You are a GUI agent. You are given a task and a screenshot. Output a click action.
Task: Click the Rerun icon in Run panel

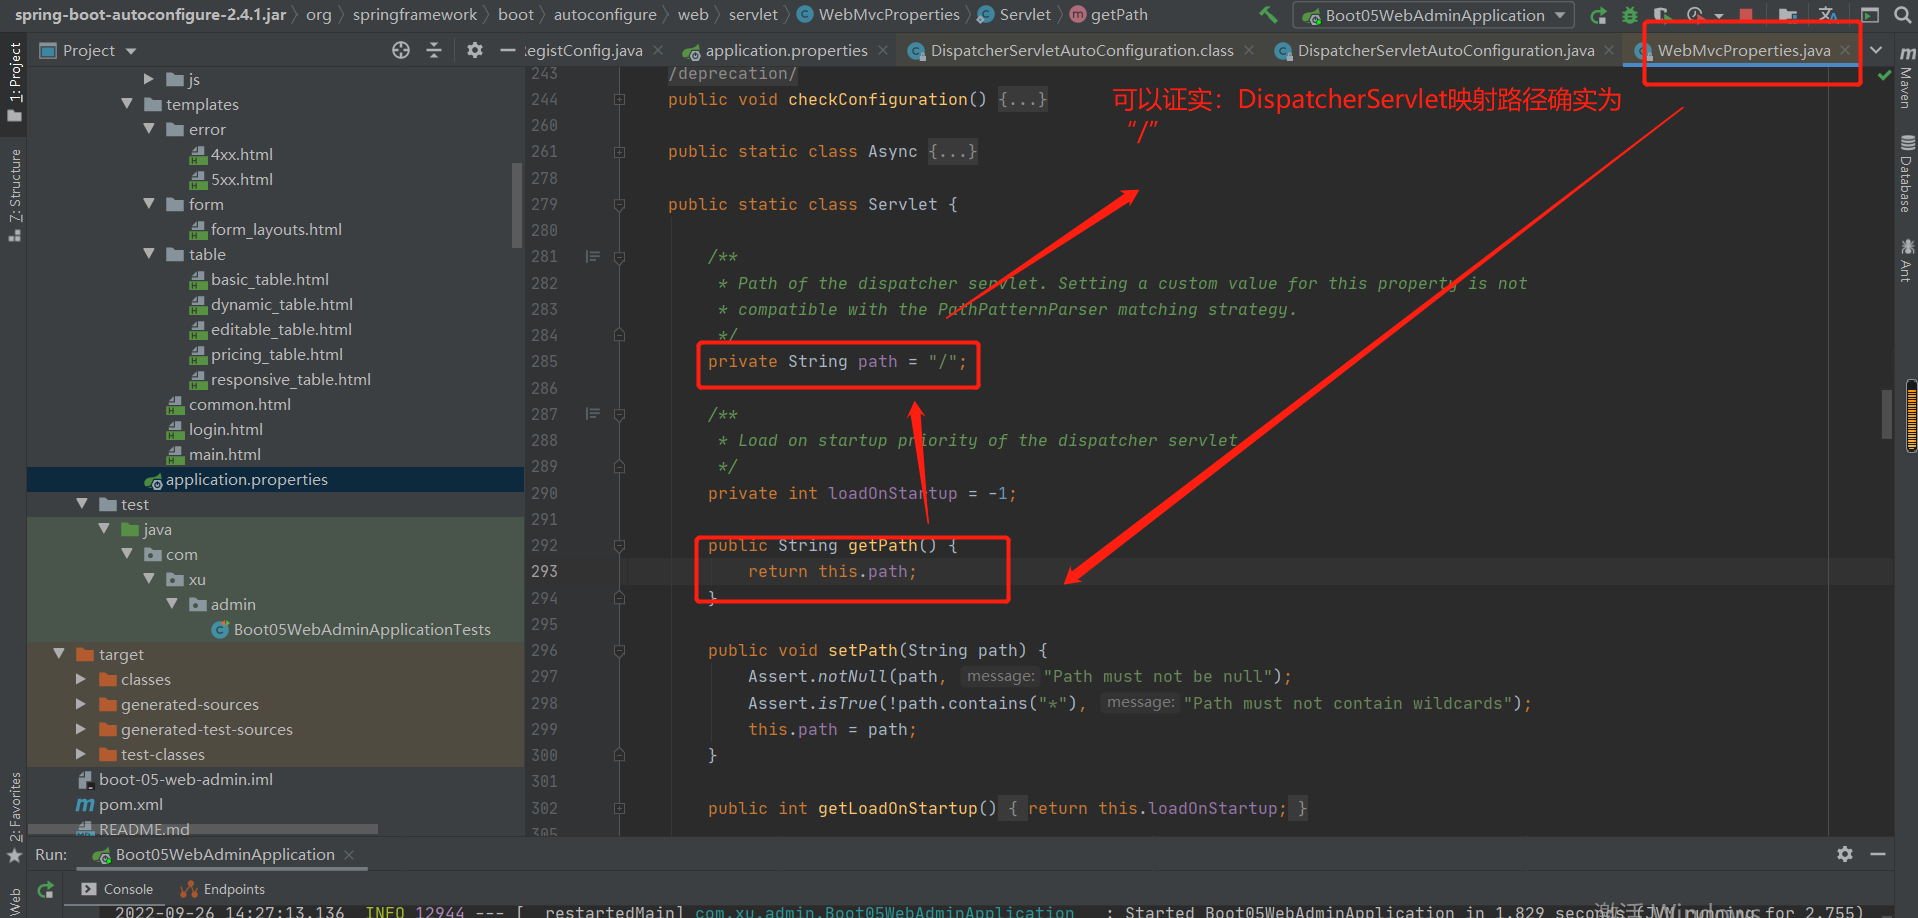click(x=45, y=889)
